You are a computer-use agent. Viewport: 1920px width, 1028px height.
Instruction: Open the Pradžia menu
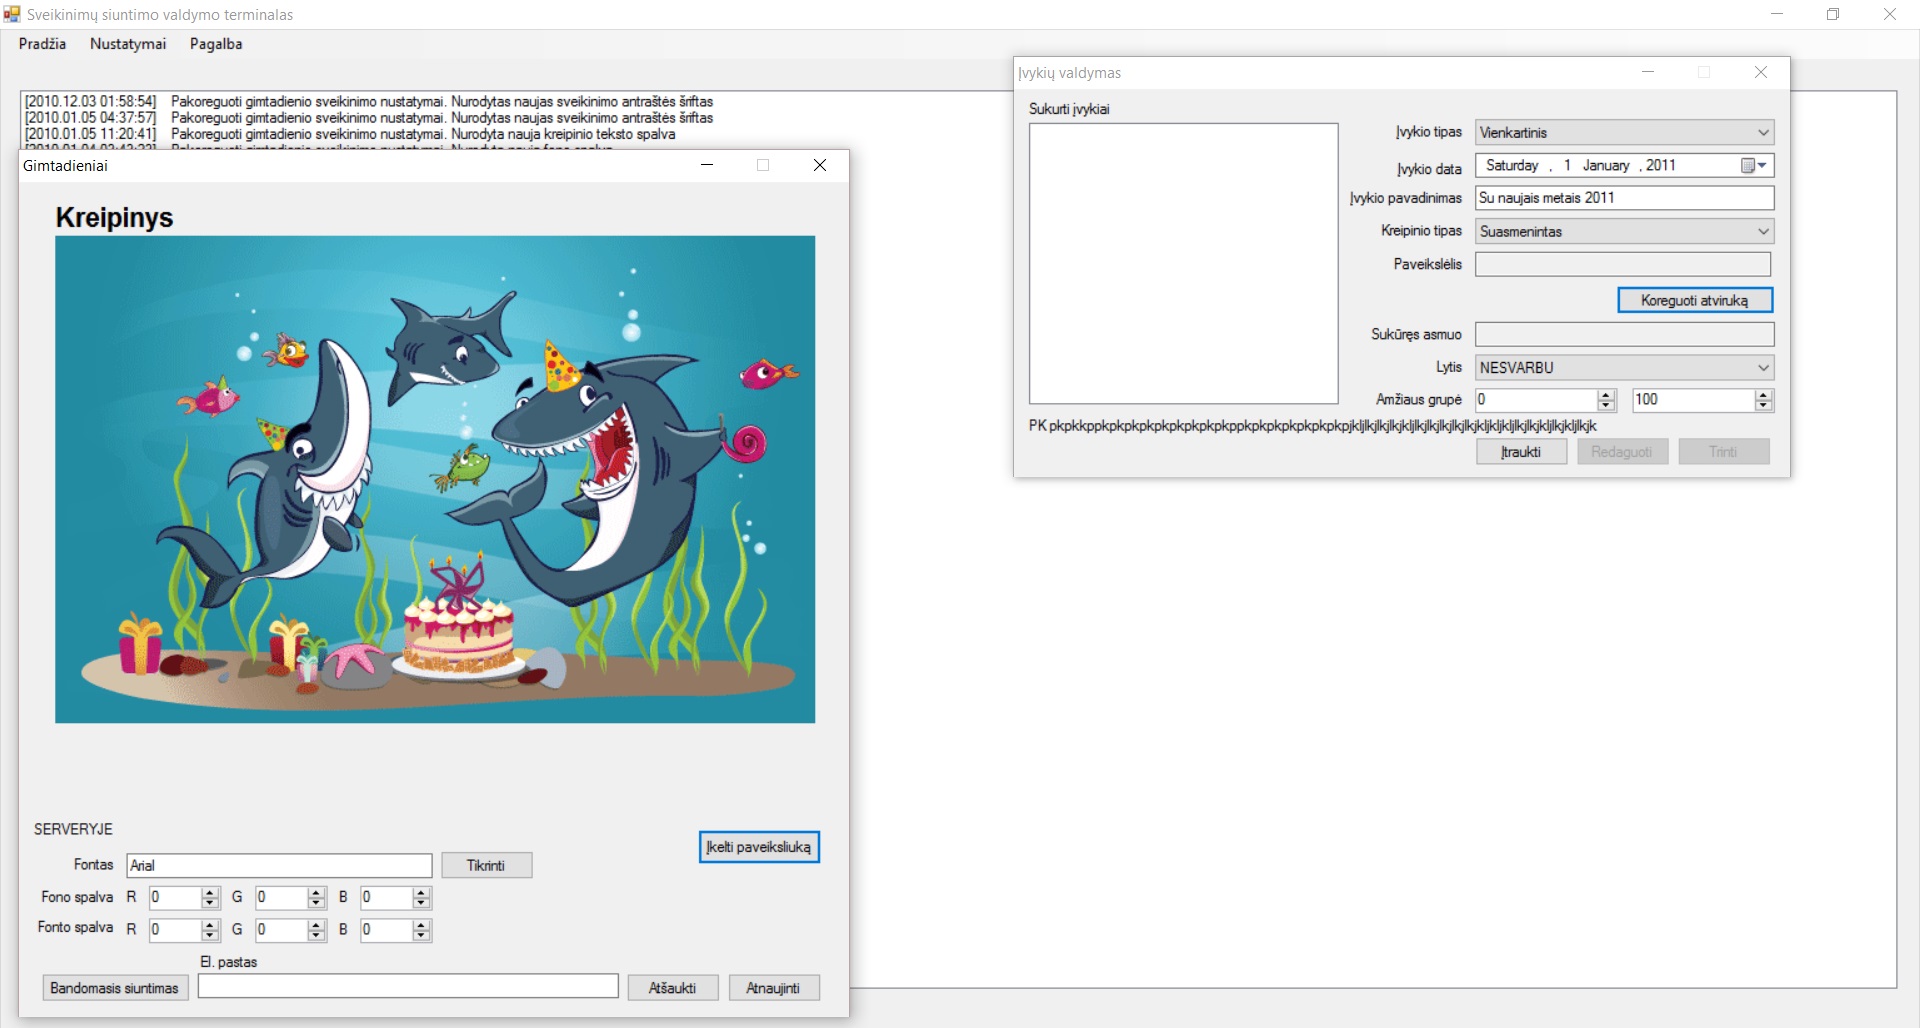click(42, 44)
